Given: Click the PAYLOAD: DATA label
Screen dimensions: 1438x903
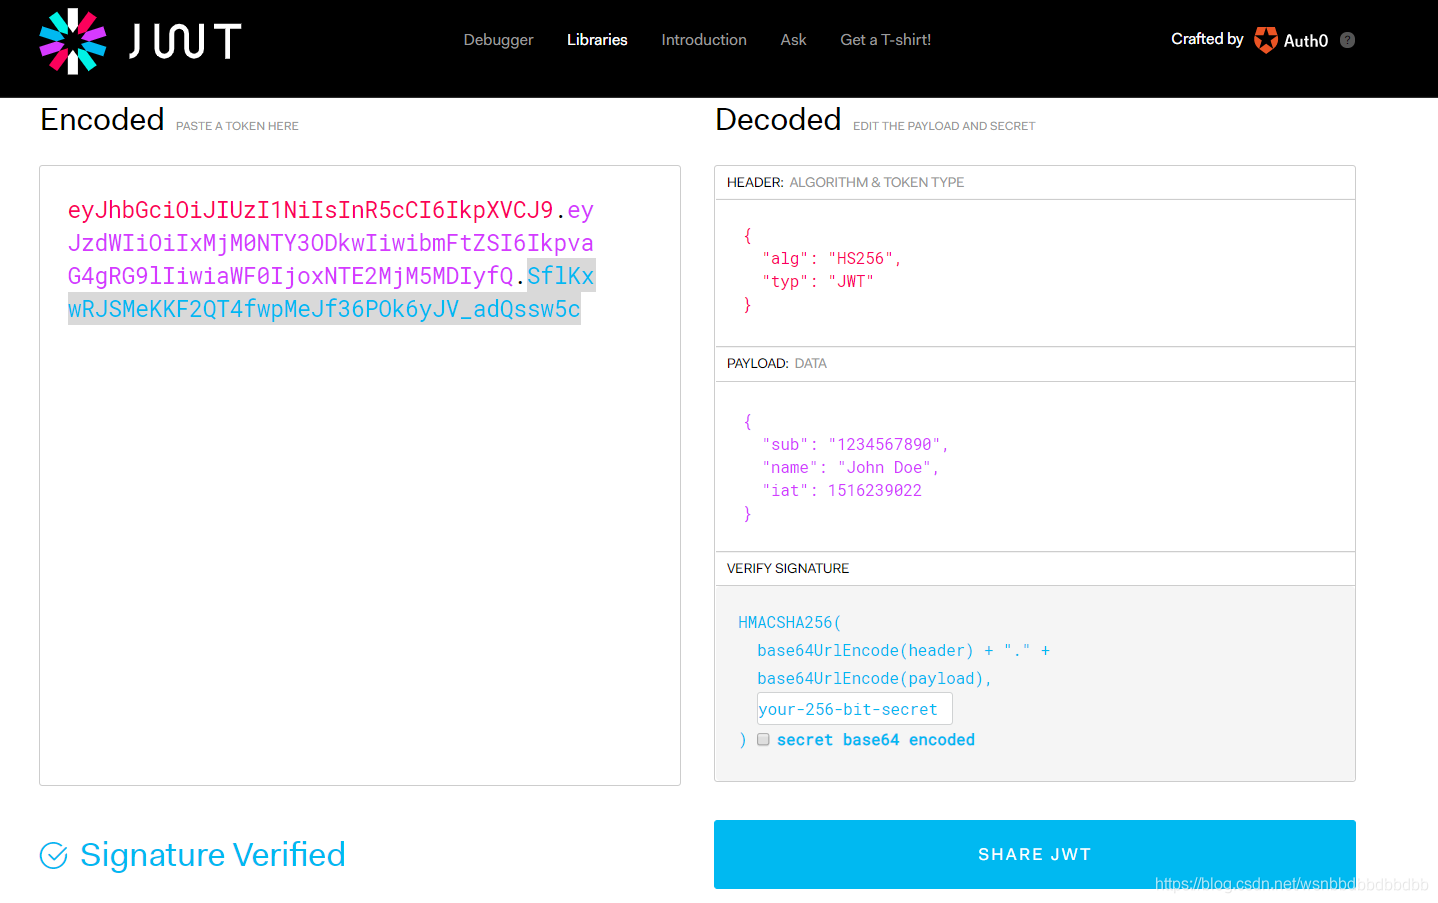Looking at the screenshot, I should pyautogui.click(x=777, y=363).
